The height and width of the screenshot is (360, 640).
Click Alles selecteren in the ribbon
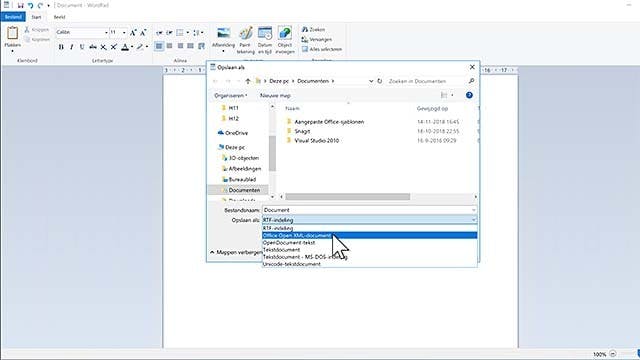coord(322,49)
